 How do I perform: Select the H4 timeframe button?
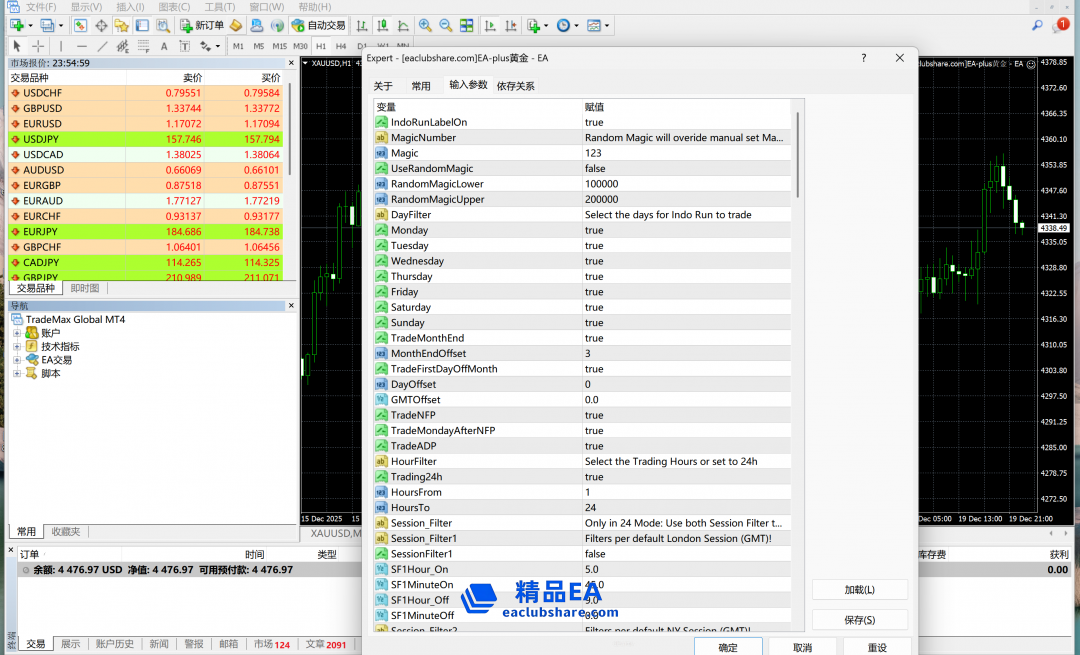click(x=341, y=46)
